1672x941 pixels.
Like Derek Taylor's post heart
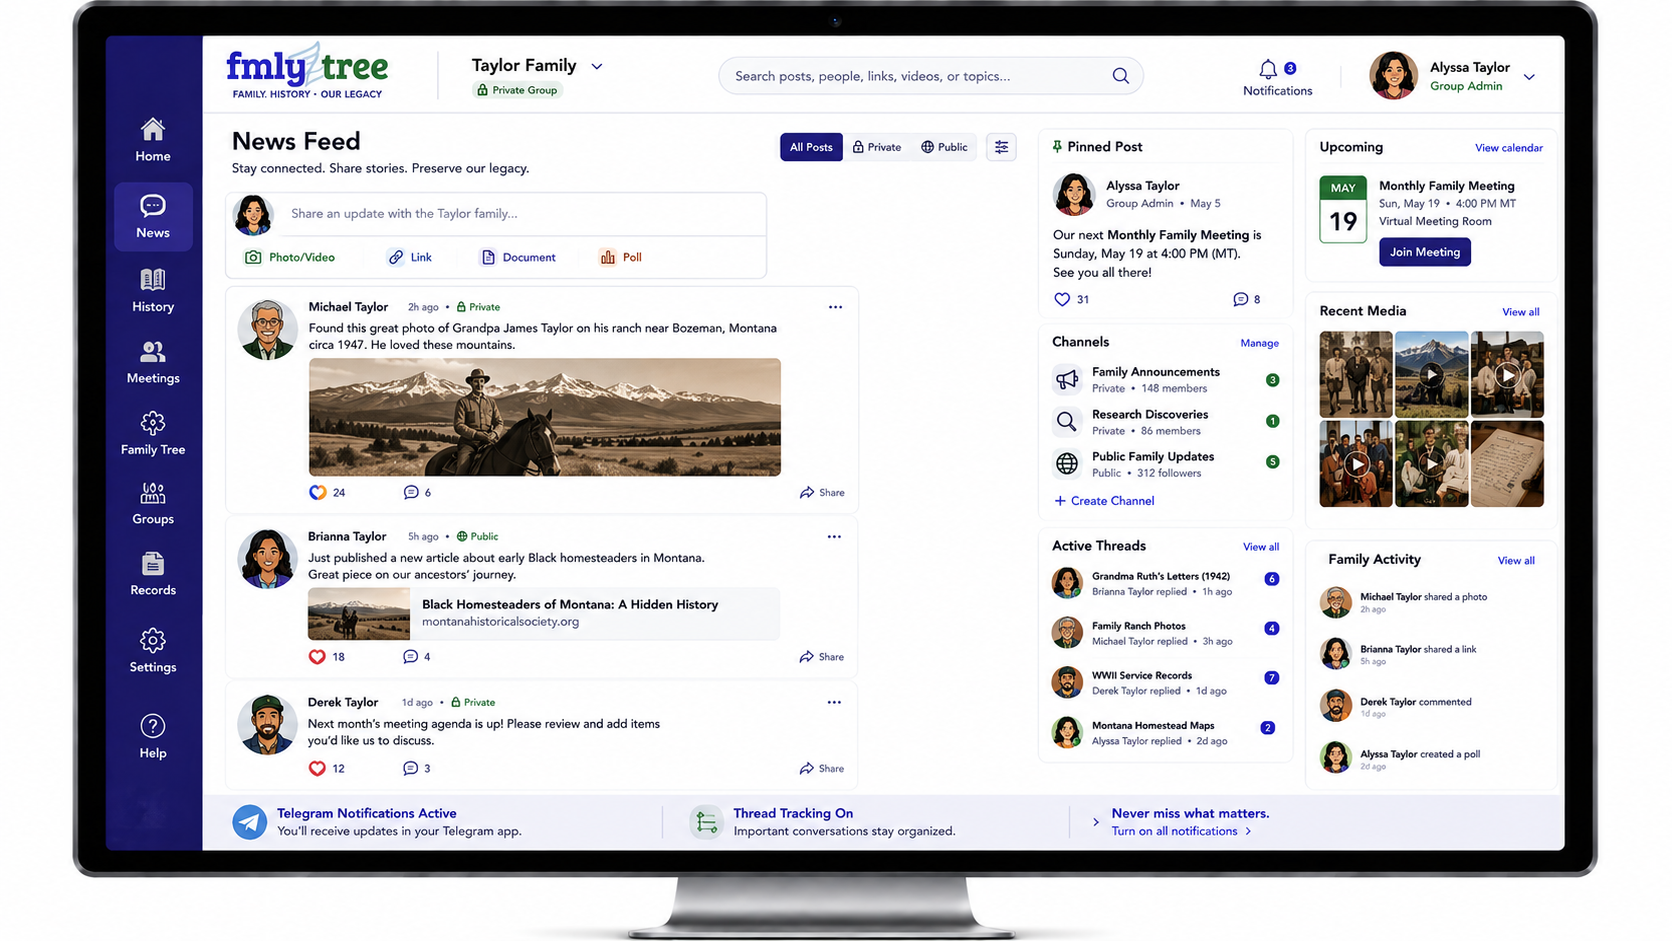[x=317, y=768]
